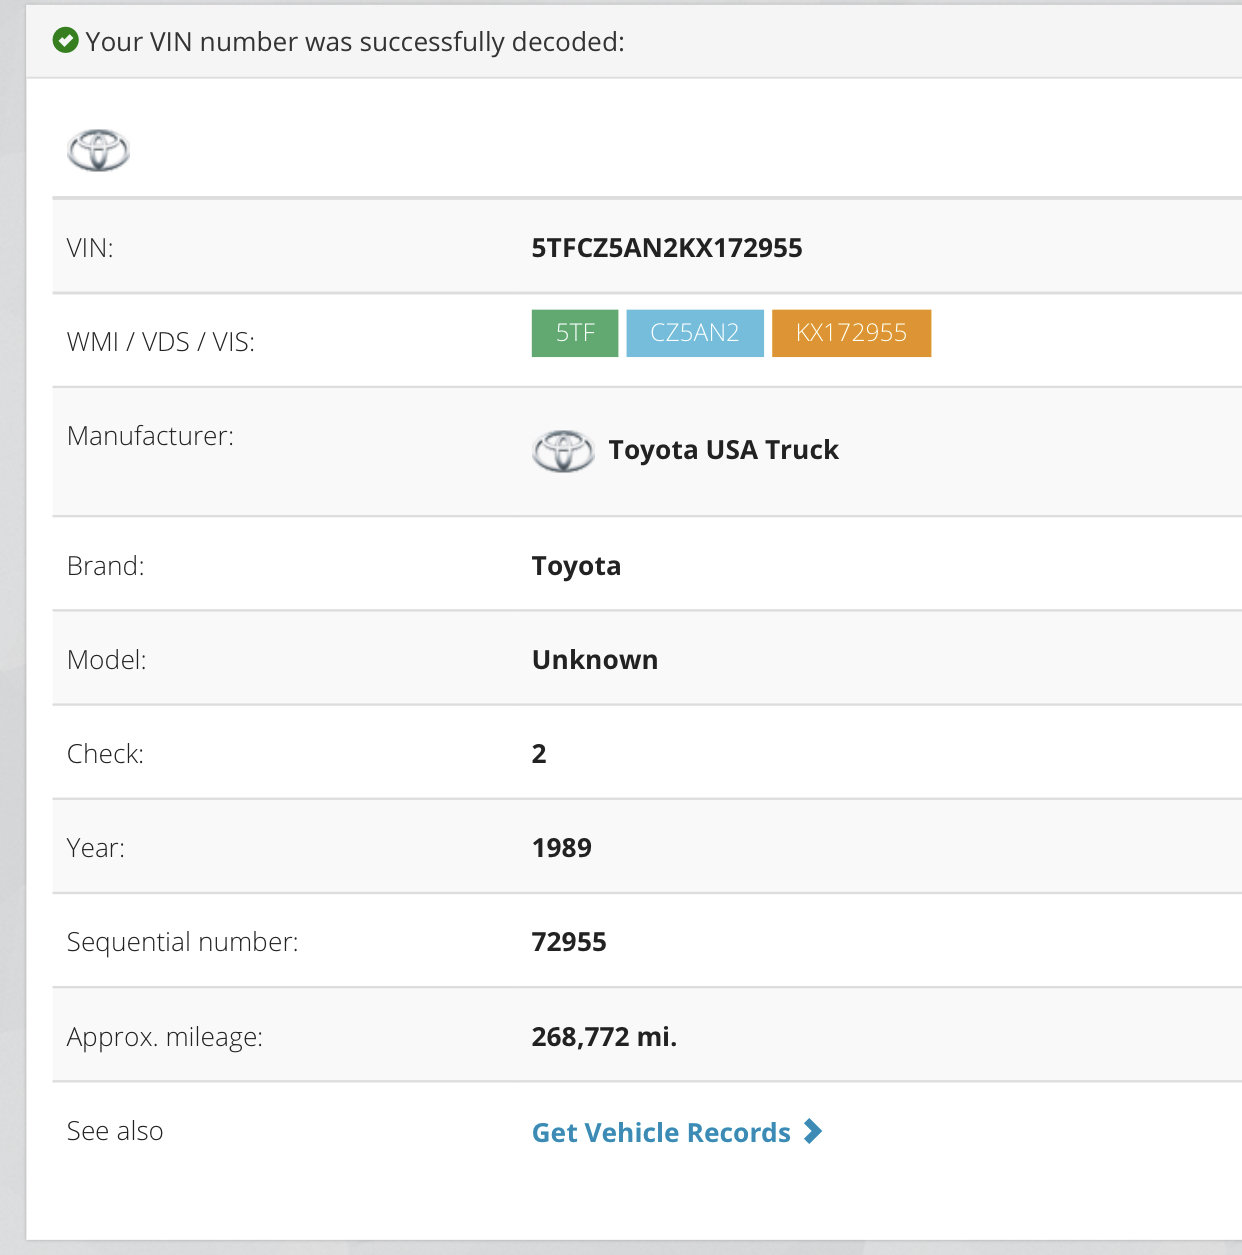Viewport: 1242px width, 1255px height.
Task: Click the year value 1989
Action: coord(562,848)
